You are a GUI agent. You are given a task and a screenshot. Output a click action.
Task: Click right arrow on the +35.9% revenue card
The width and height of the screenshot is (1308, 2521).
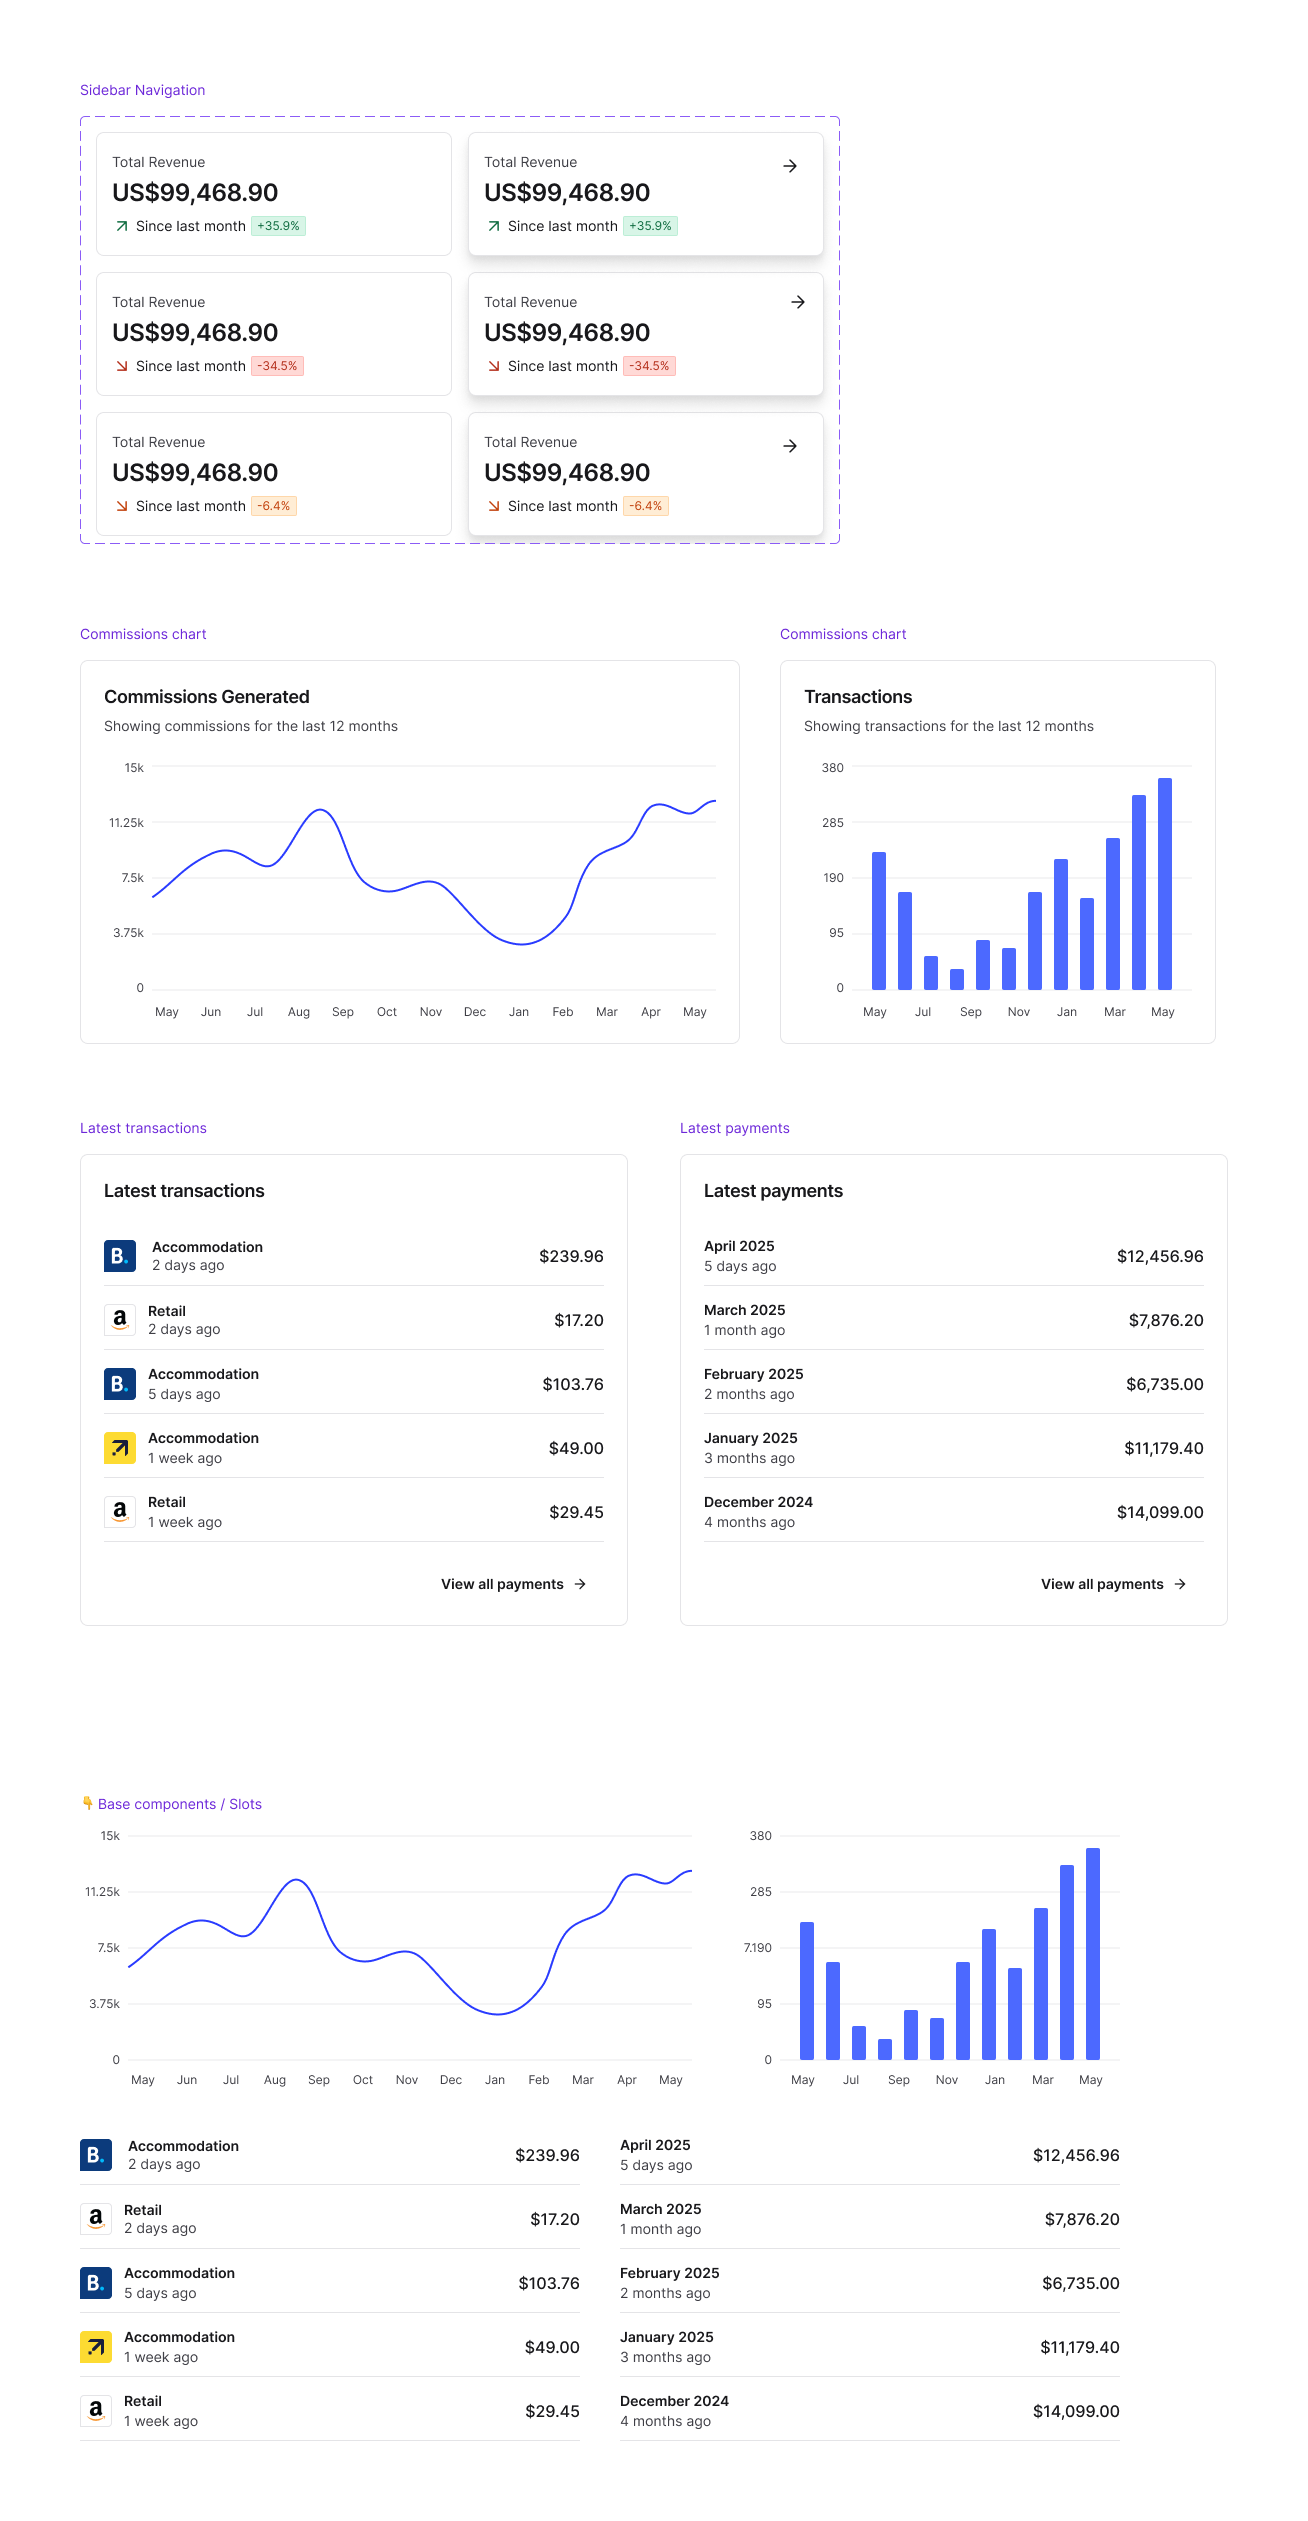[789, 166]
